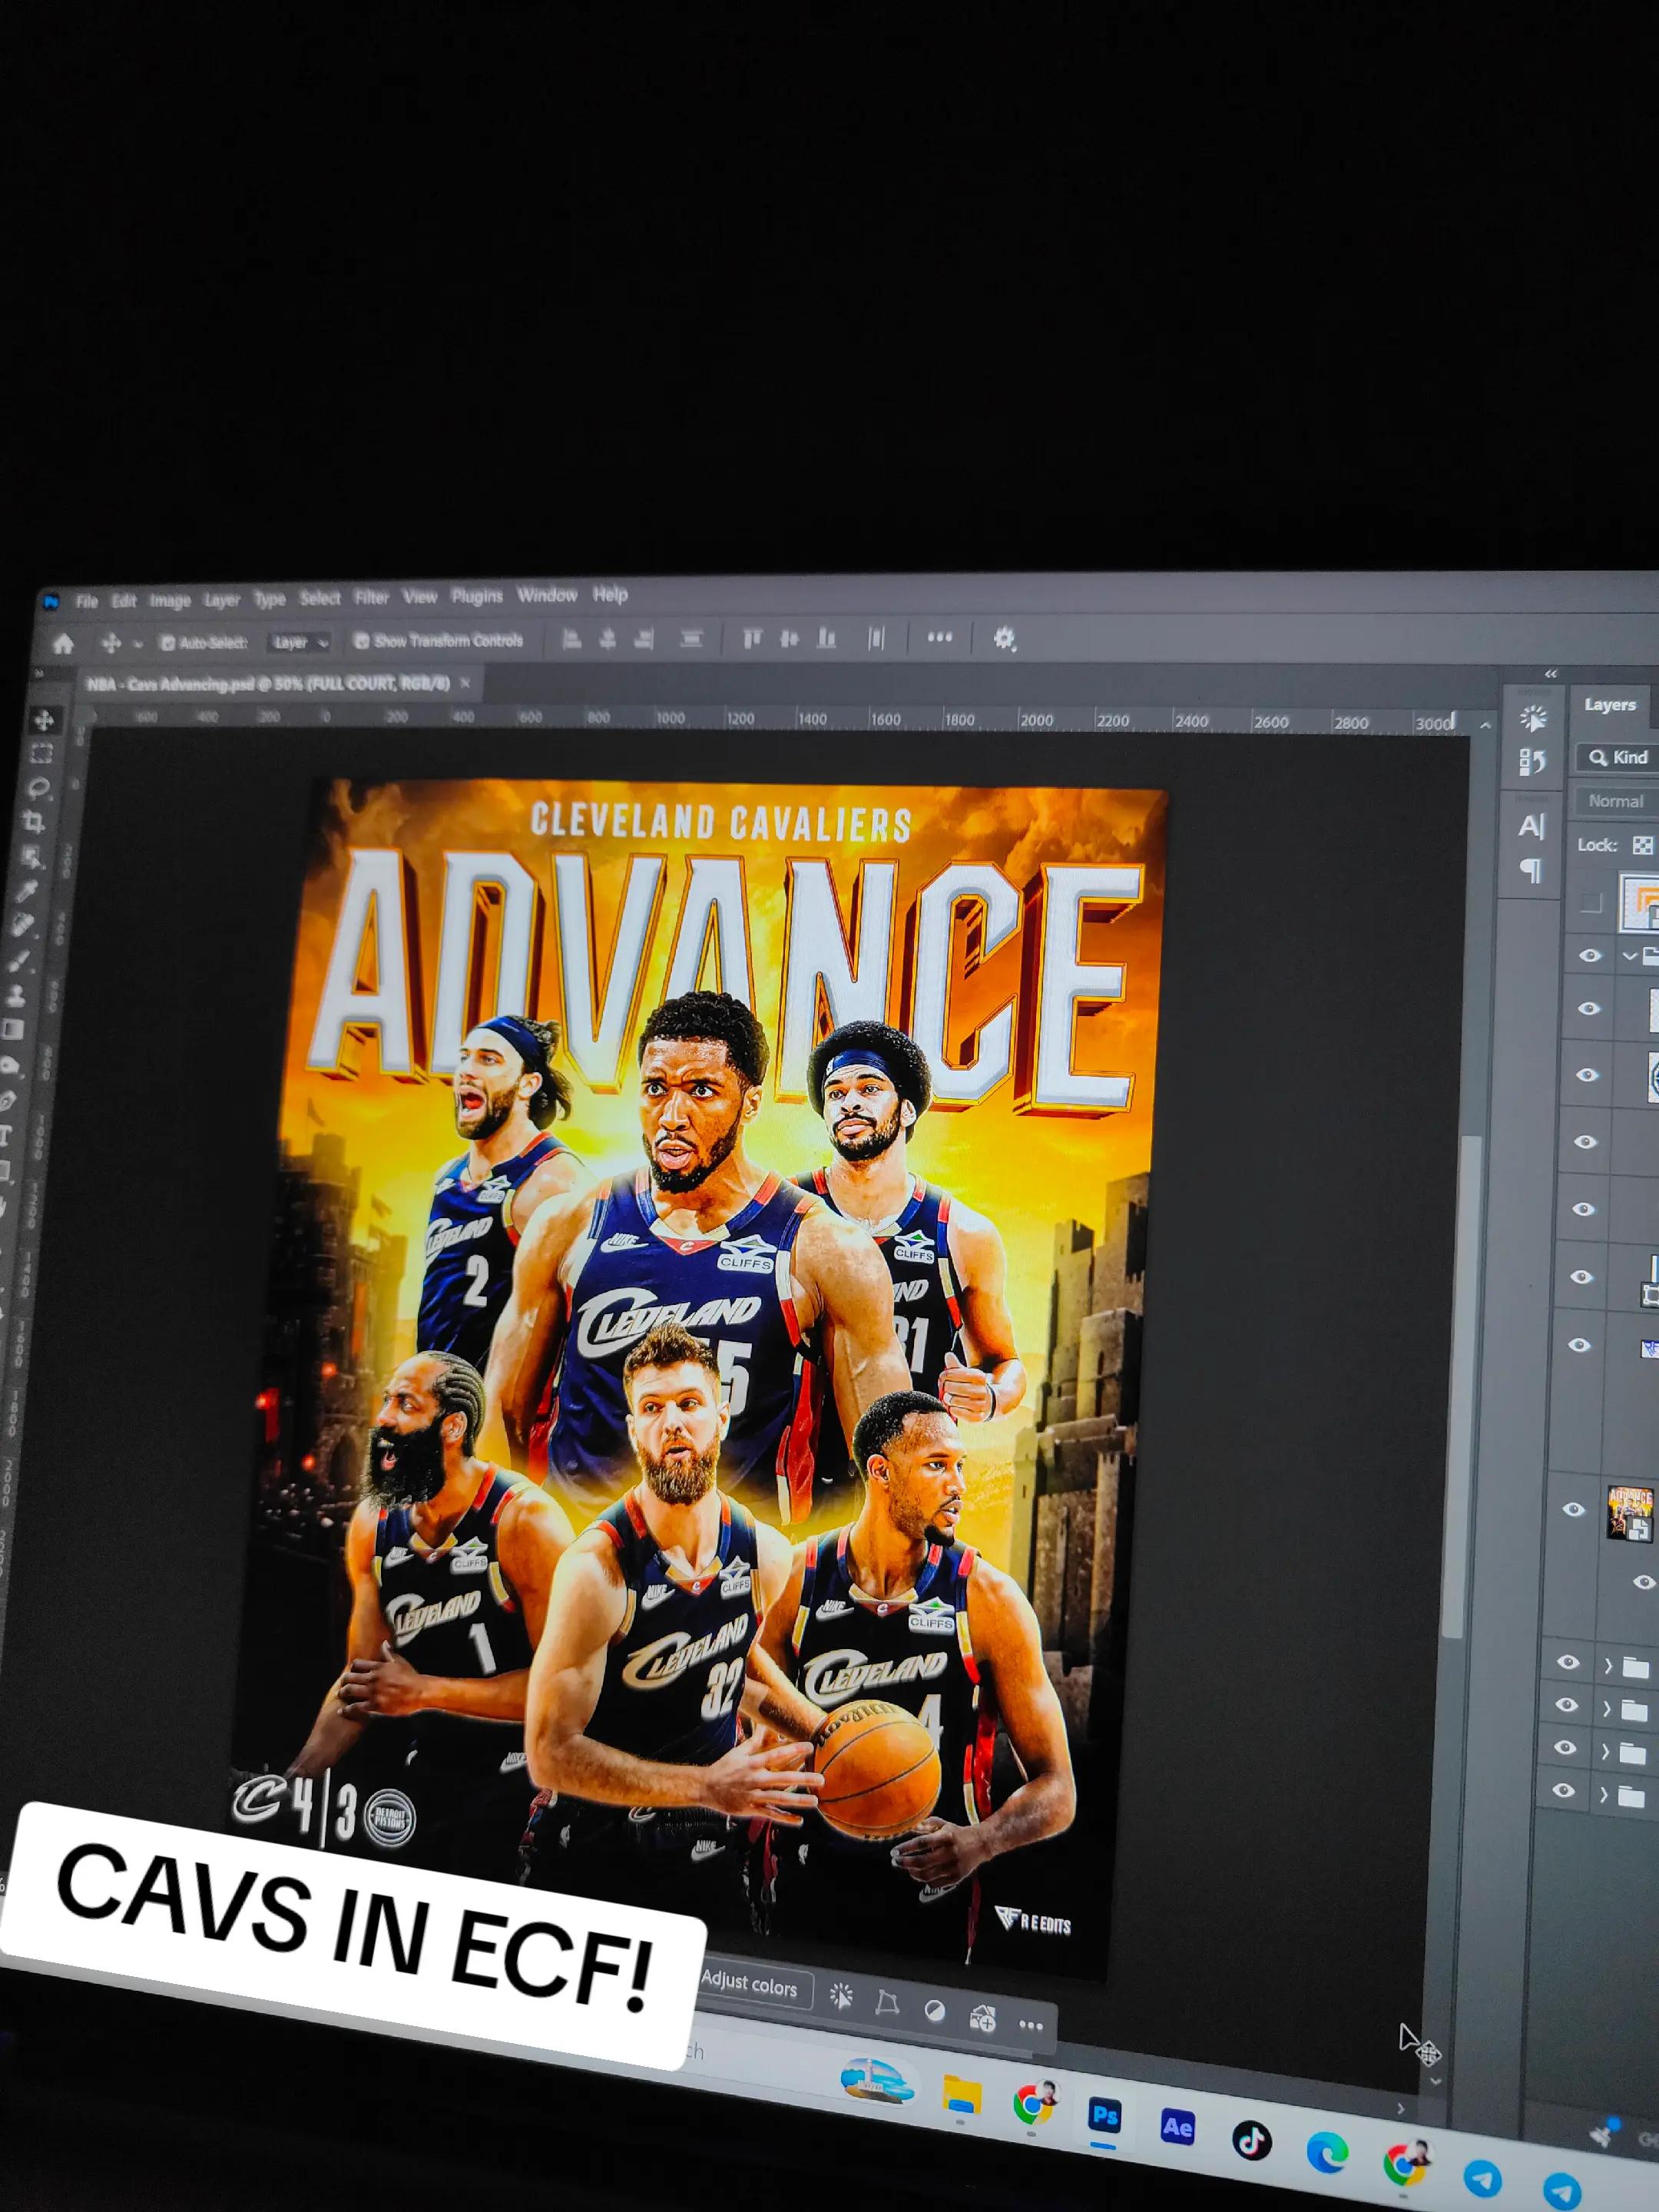Toggle the Auto-Select checkbox
Image resolution: width=1659 pixels, height=2212 pixels.
168,643
